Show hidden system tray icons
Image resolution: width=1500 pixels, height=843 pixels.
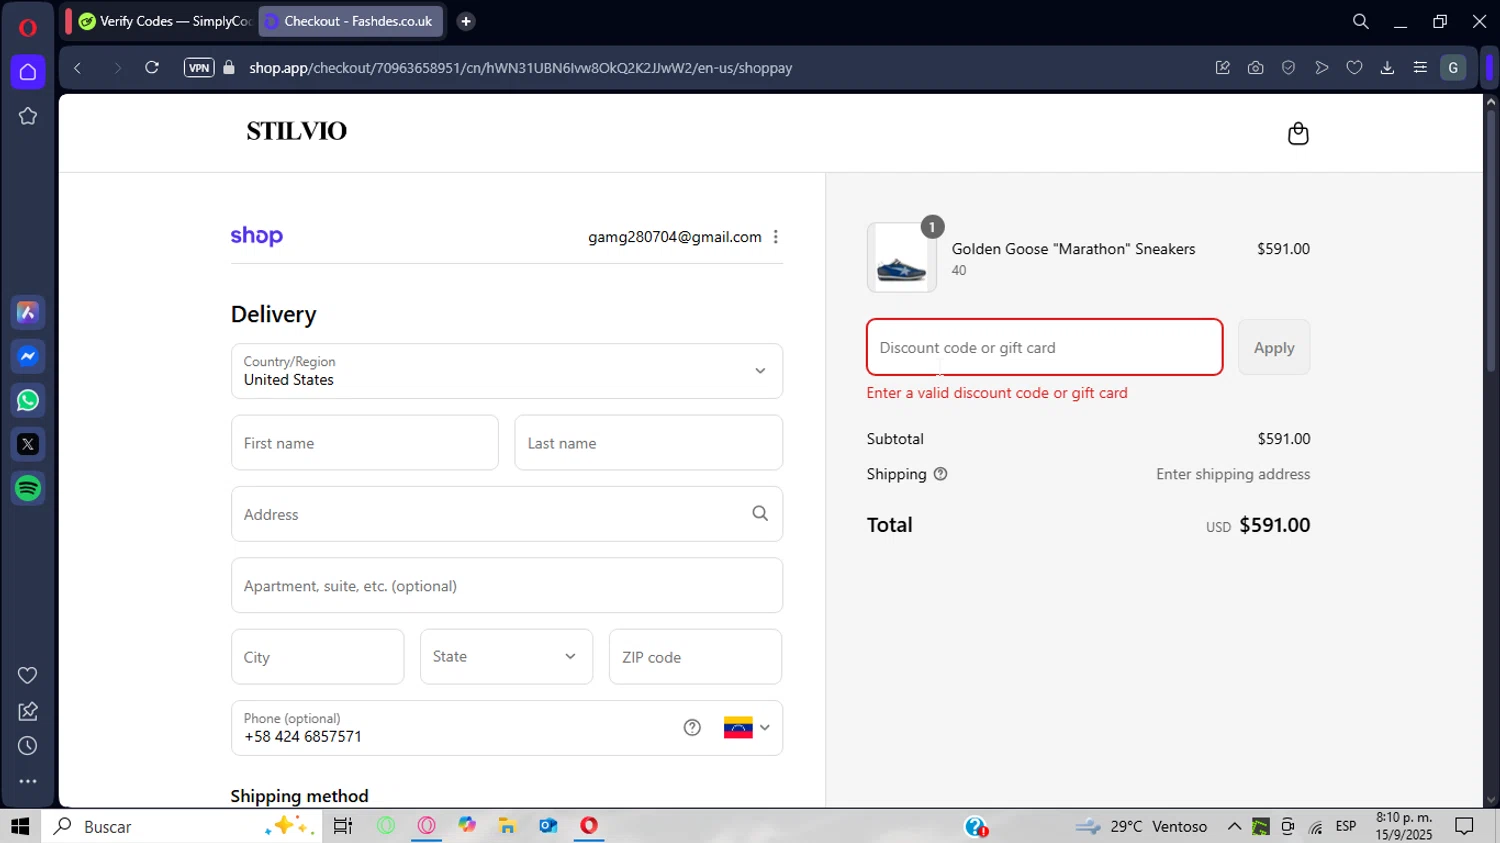coord(1234,826)
